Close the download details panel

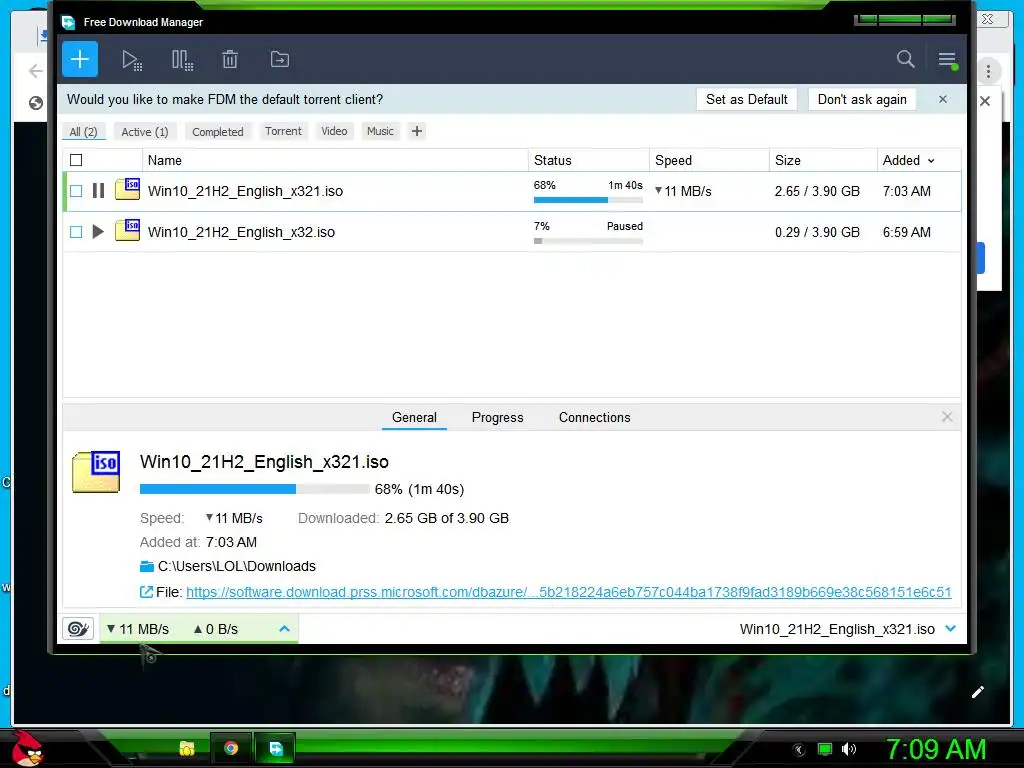[x=947, y=417]
